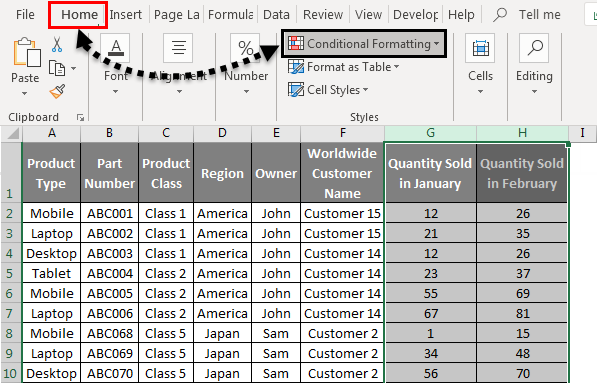Expand the Format as Table dropdown arrow

[x=397, y=67]
